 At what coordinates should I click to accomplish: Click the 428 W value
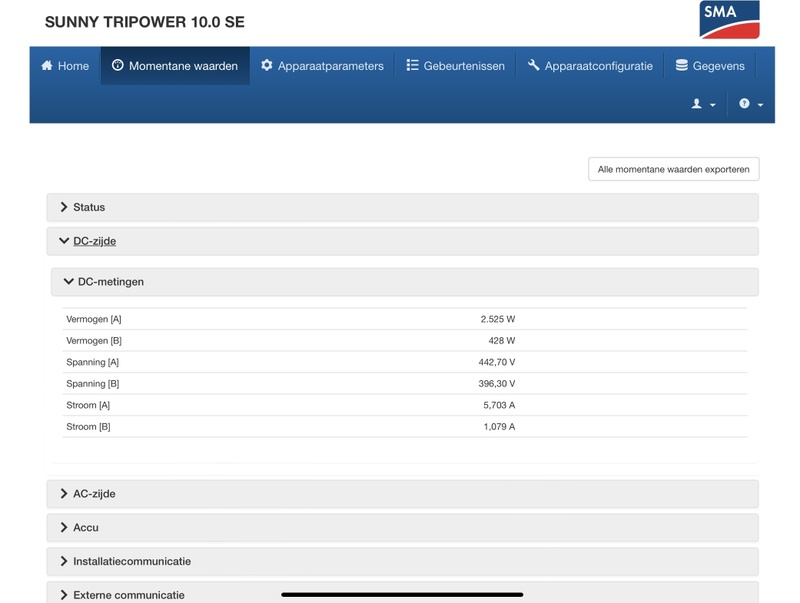coord(502,341)
